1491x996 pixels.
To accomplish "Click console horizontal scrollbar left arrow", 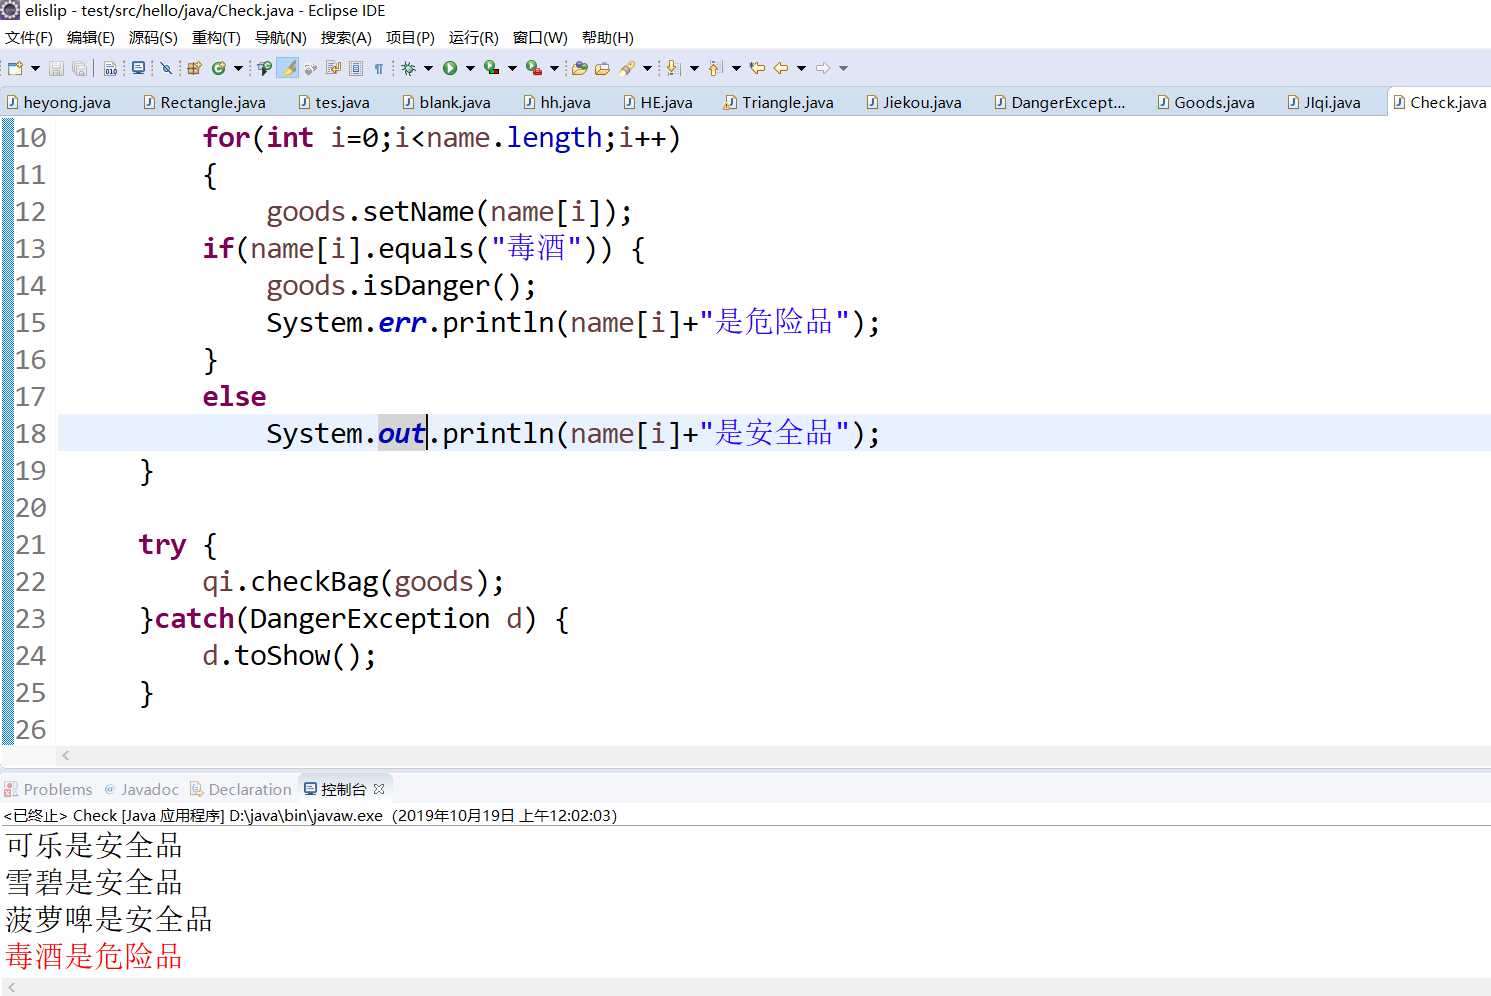I will point(11,987).
